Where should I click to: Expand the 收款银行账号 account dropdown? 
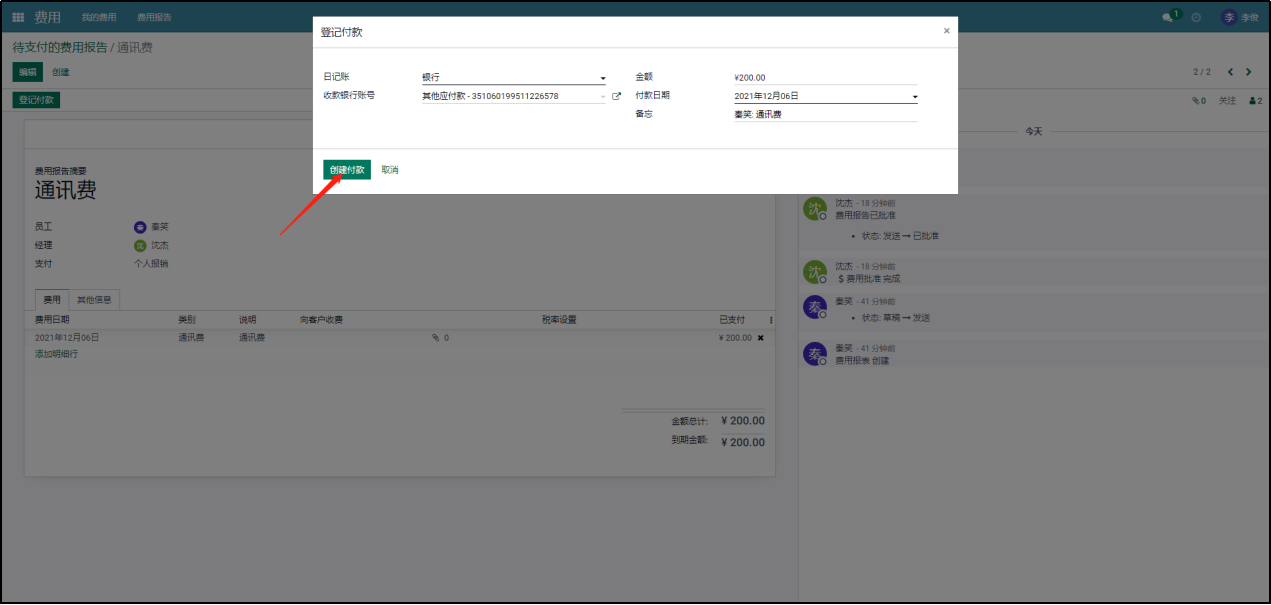click(x=602, y=97)
